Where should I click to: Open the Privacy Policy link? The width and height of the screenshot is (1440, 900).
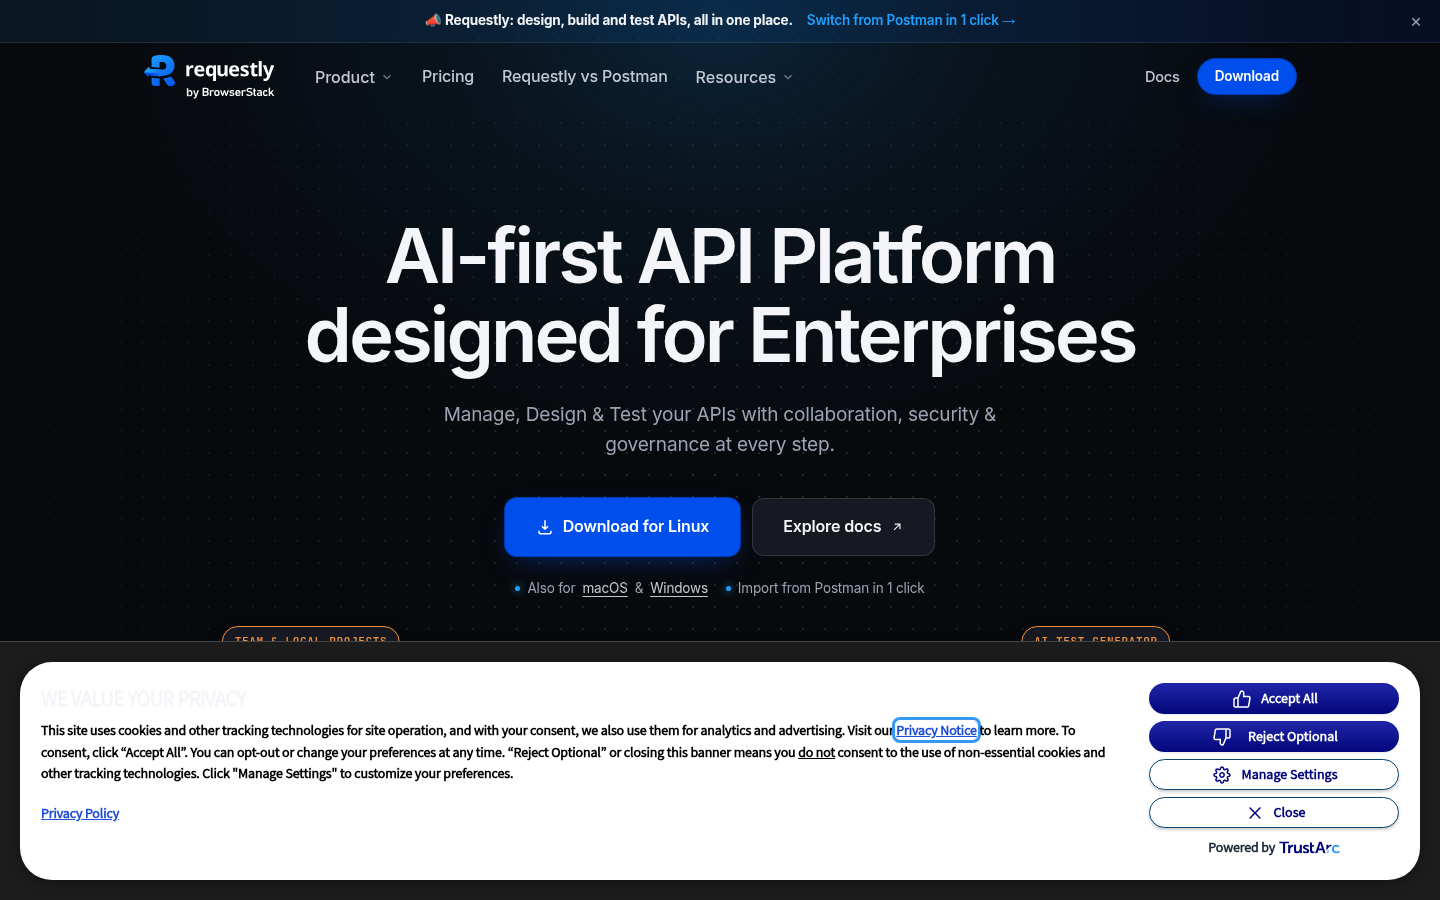[80, 814]
